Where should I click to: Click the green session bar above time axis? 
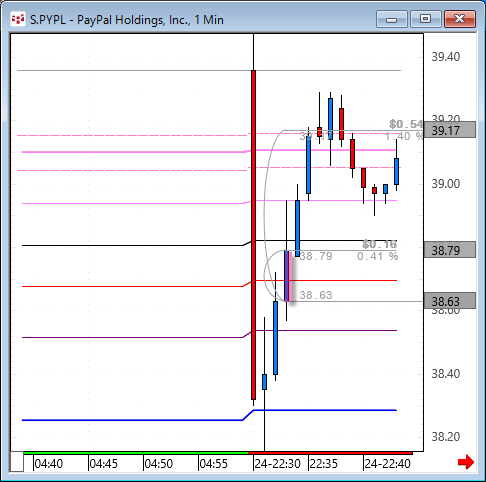click(x=136, y=453)
